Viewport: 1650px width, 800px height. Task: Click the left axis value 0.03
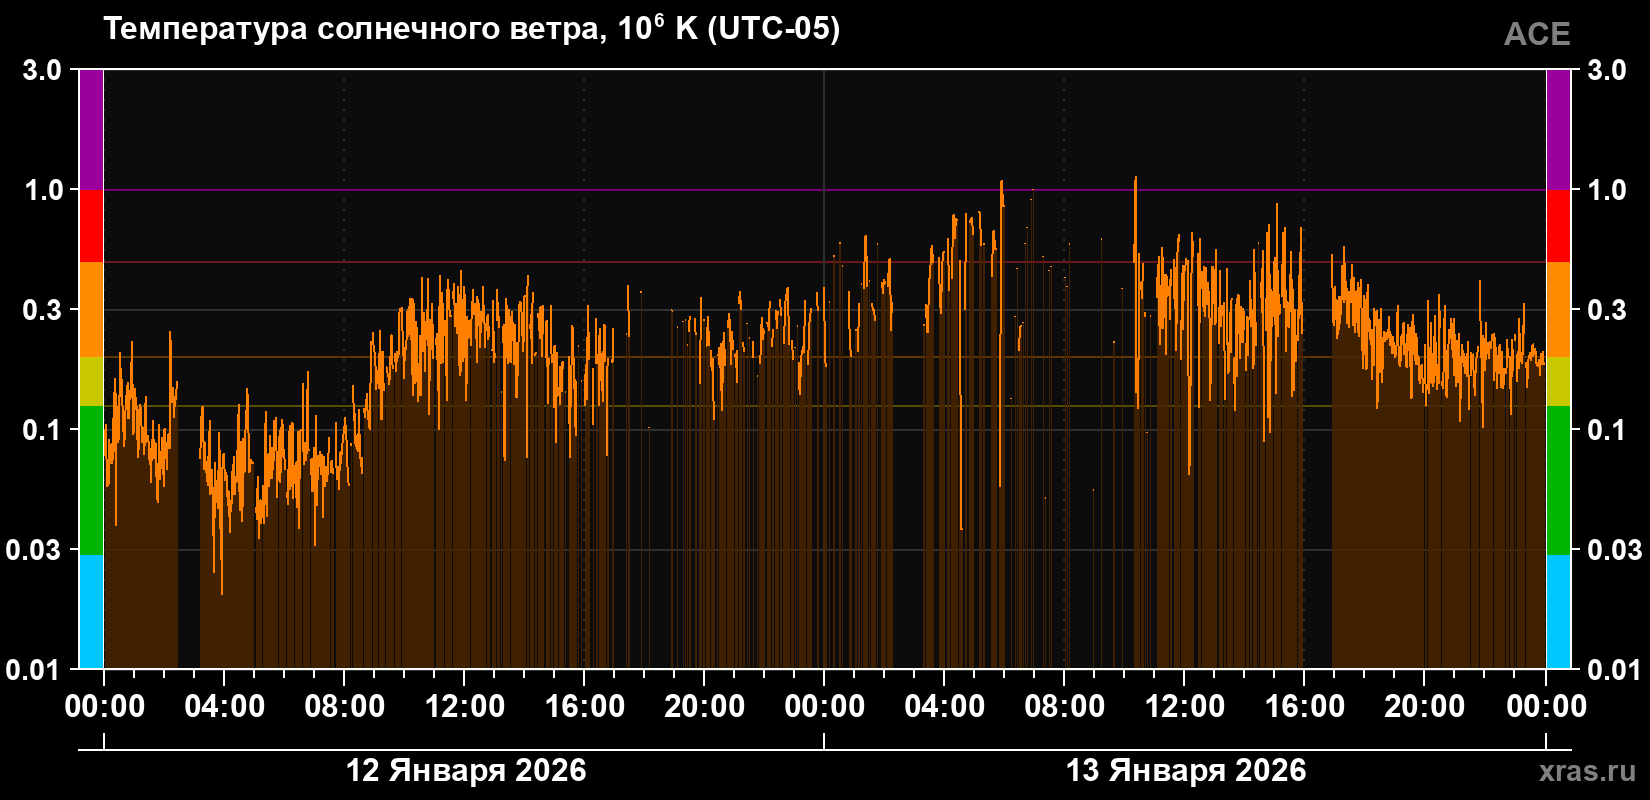34,550
